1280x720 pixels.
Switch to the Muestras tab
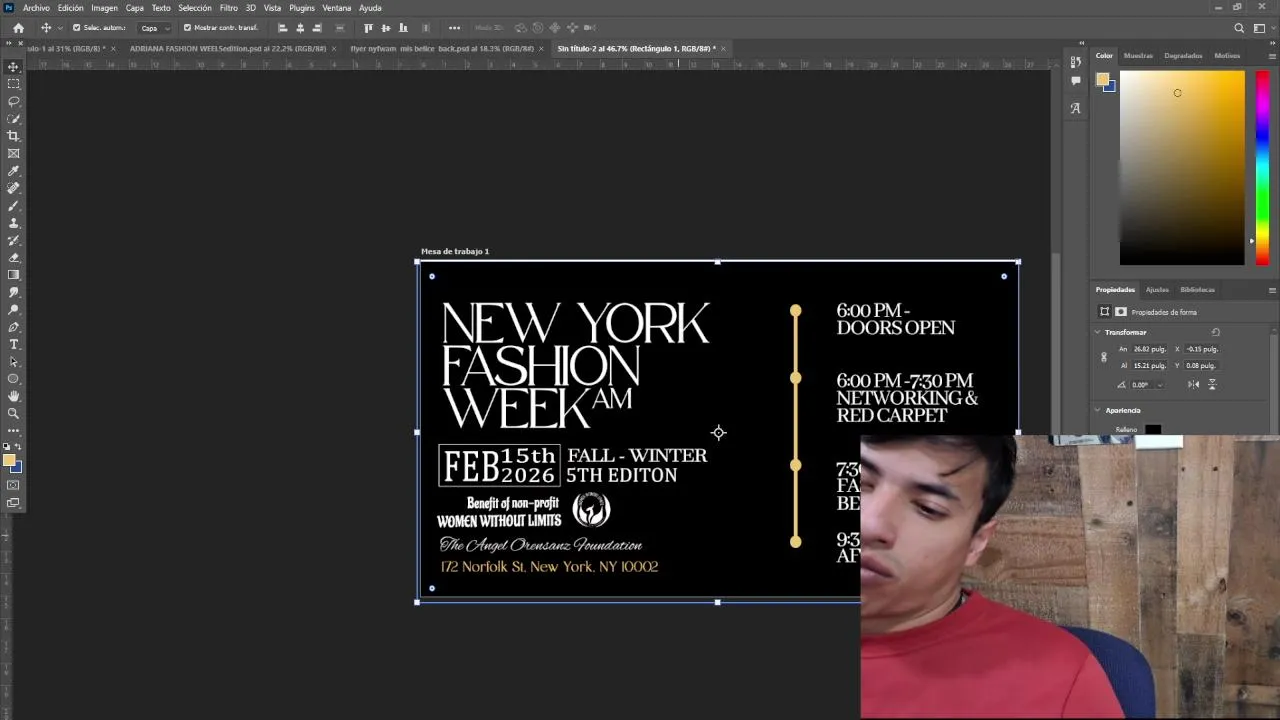pyautogui.click(x=1138, y=56)
